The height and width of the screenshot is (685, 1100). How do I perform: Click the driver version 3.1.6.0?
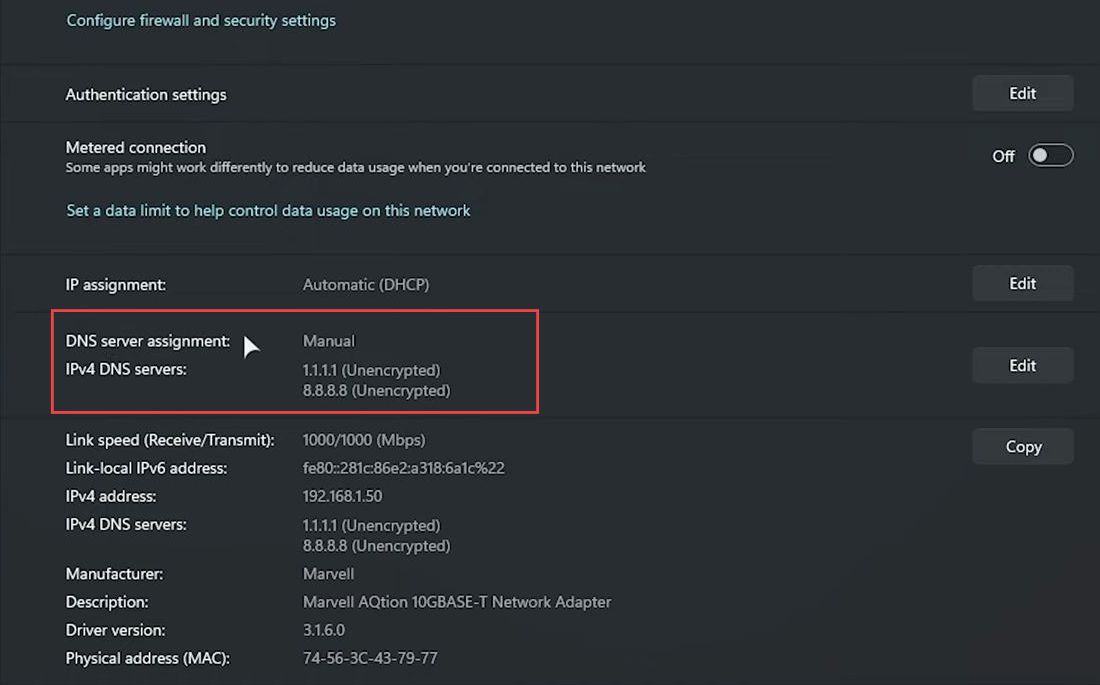pos(323,630)
